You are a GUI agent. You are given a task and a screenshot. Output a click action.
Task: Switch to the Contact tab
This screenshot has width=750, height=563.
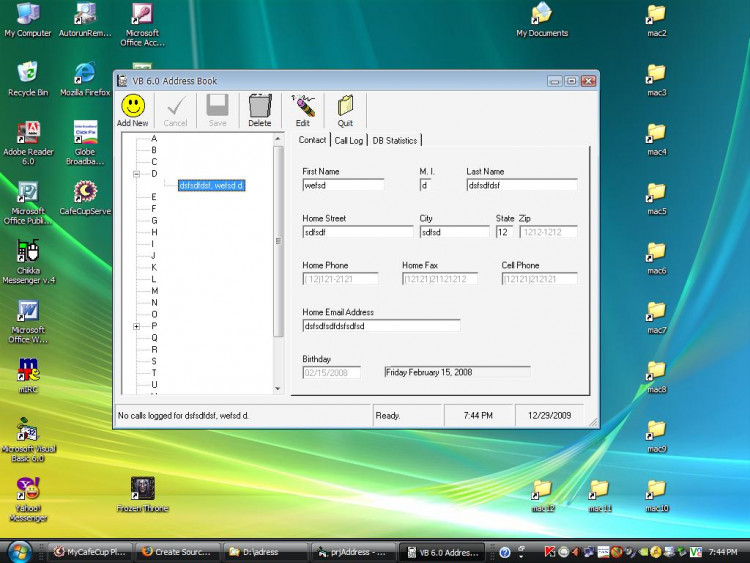312,140
